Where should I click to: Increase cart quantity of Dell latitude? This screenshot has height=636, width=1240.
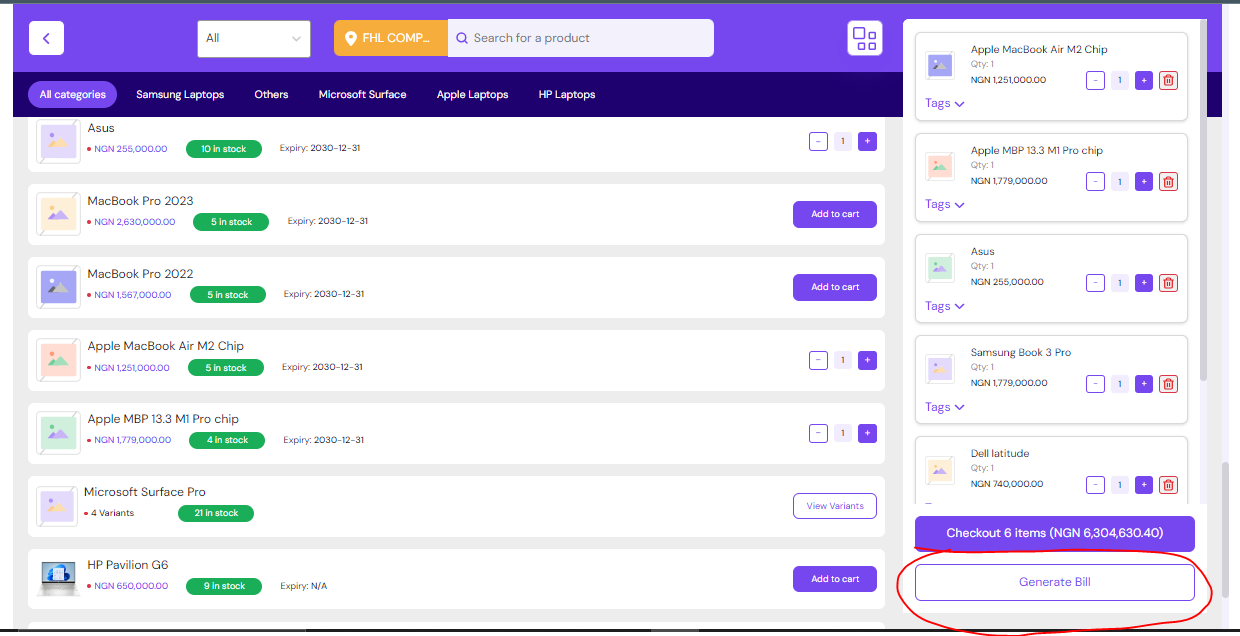pyautogui.click(x=1144, y=485)
